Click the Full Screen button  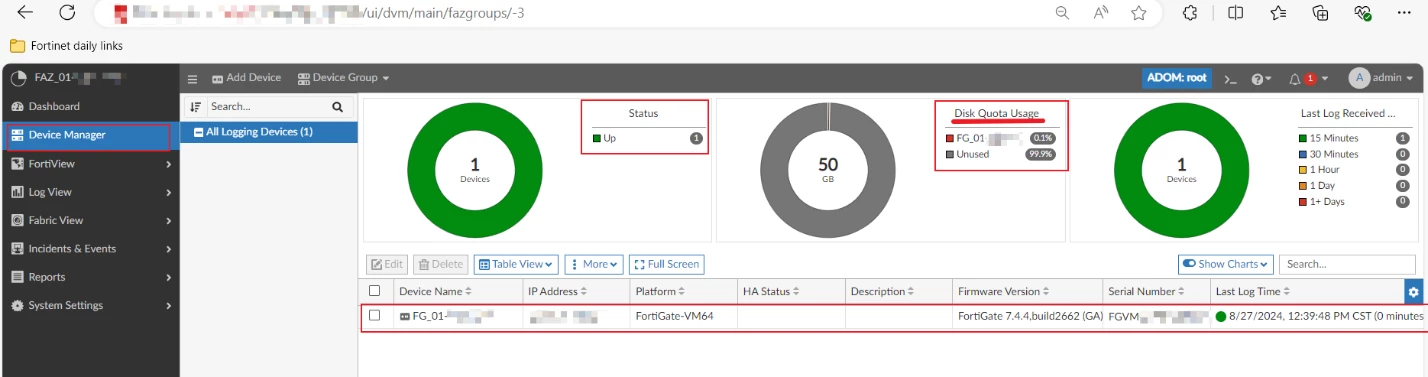pyautogui.click(x=666, y=264)
